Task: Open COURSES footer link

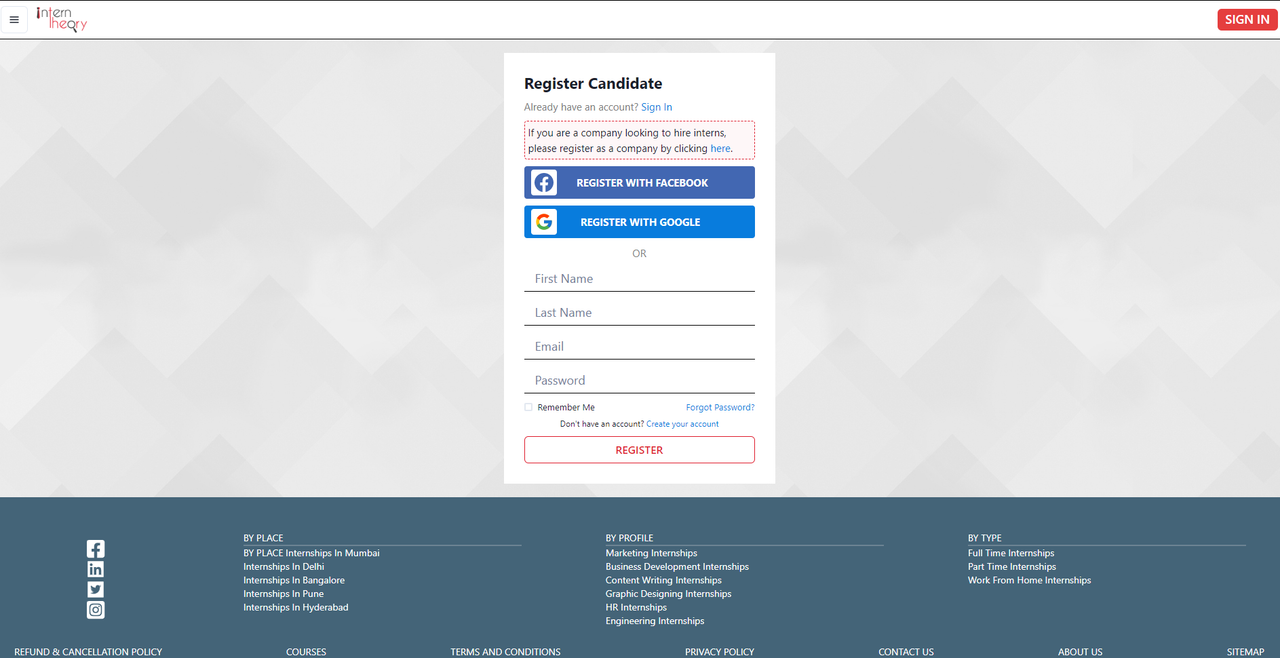Action: (x=306, y=652)
